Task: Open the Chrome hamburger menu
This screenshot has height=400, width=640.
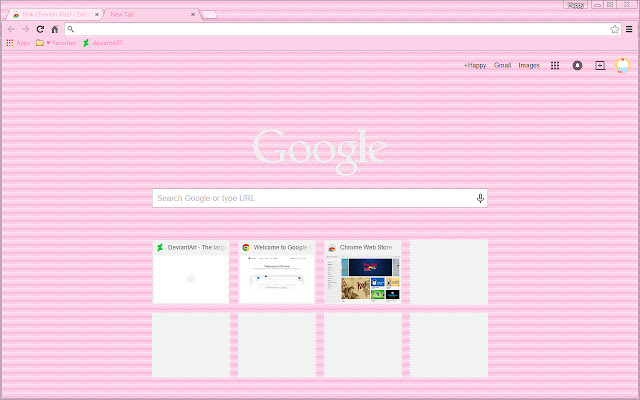Action: [629, 29]
